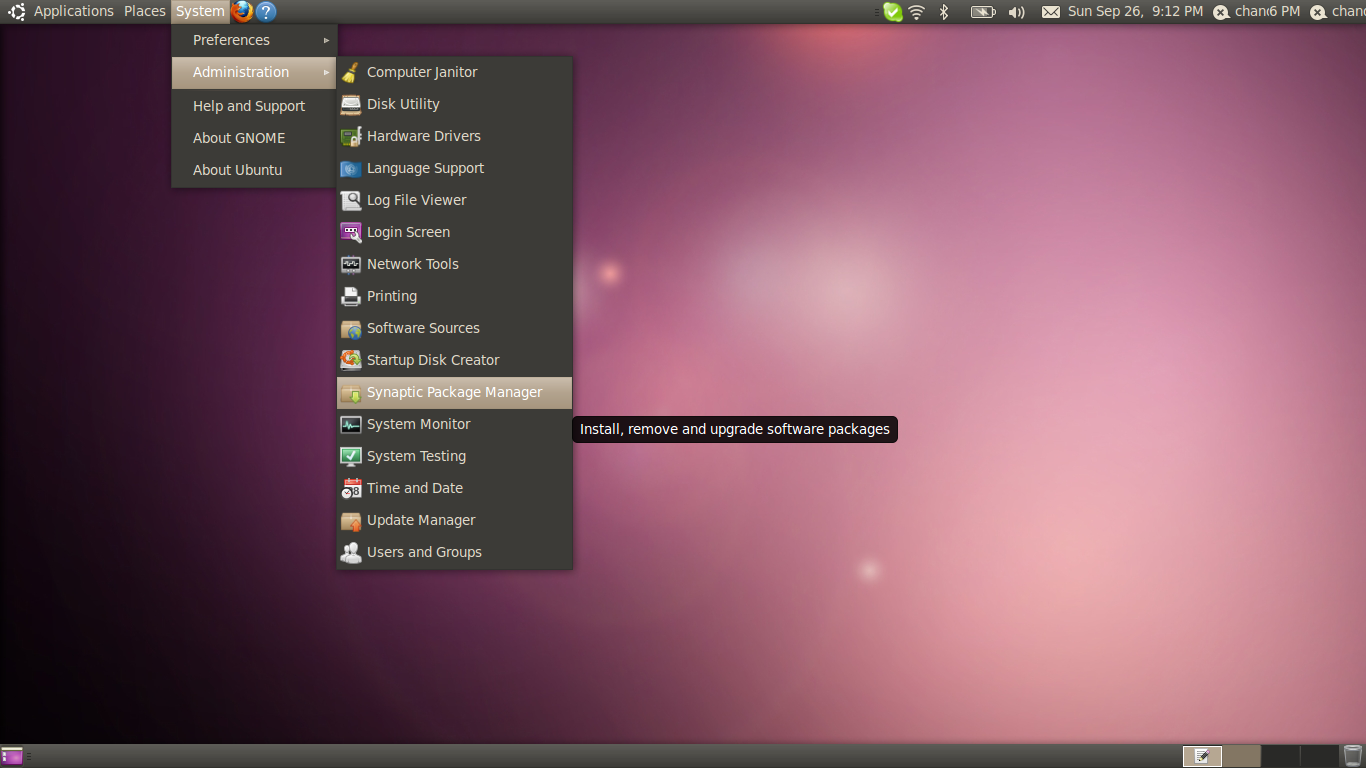
Task: Switch to the second workspace
Action: [x=1241, y=756]
